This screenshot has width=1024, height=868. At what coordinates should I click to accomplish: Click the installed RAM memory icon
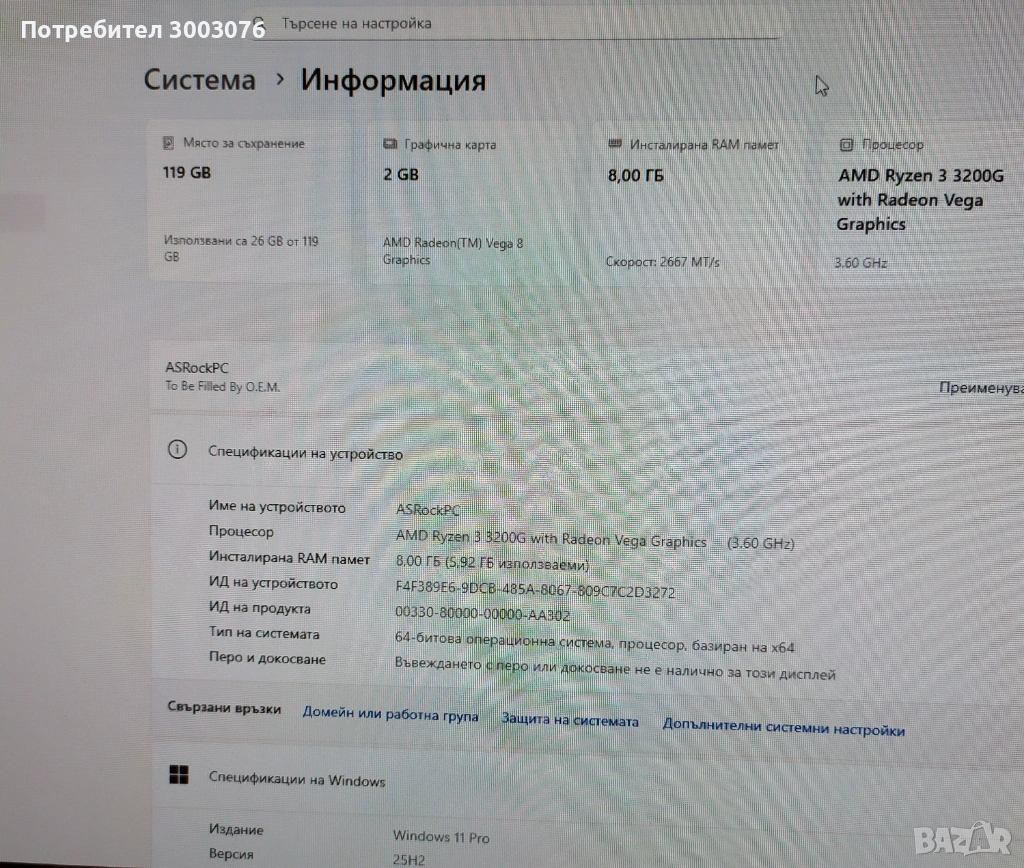point(615,143)
